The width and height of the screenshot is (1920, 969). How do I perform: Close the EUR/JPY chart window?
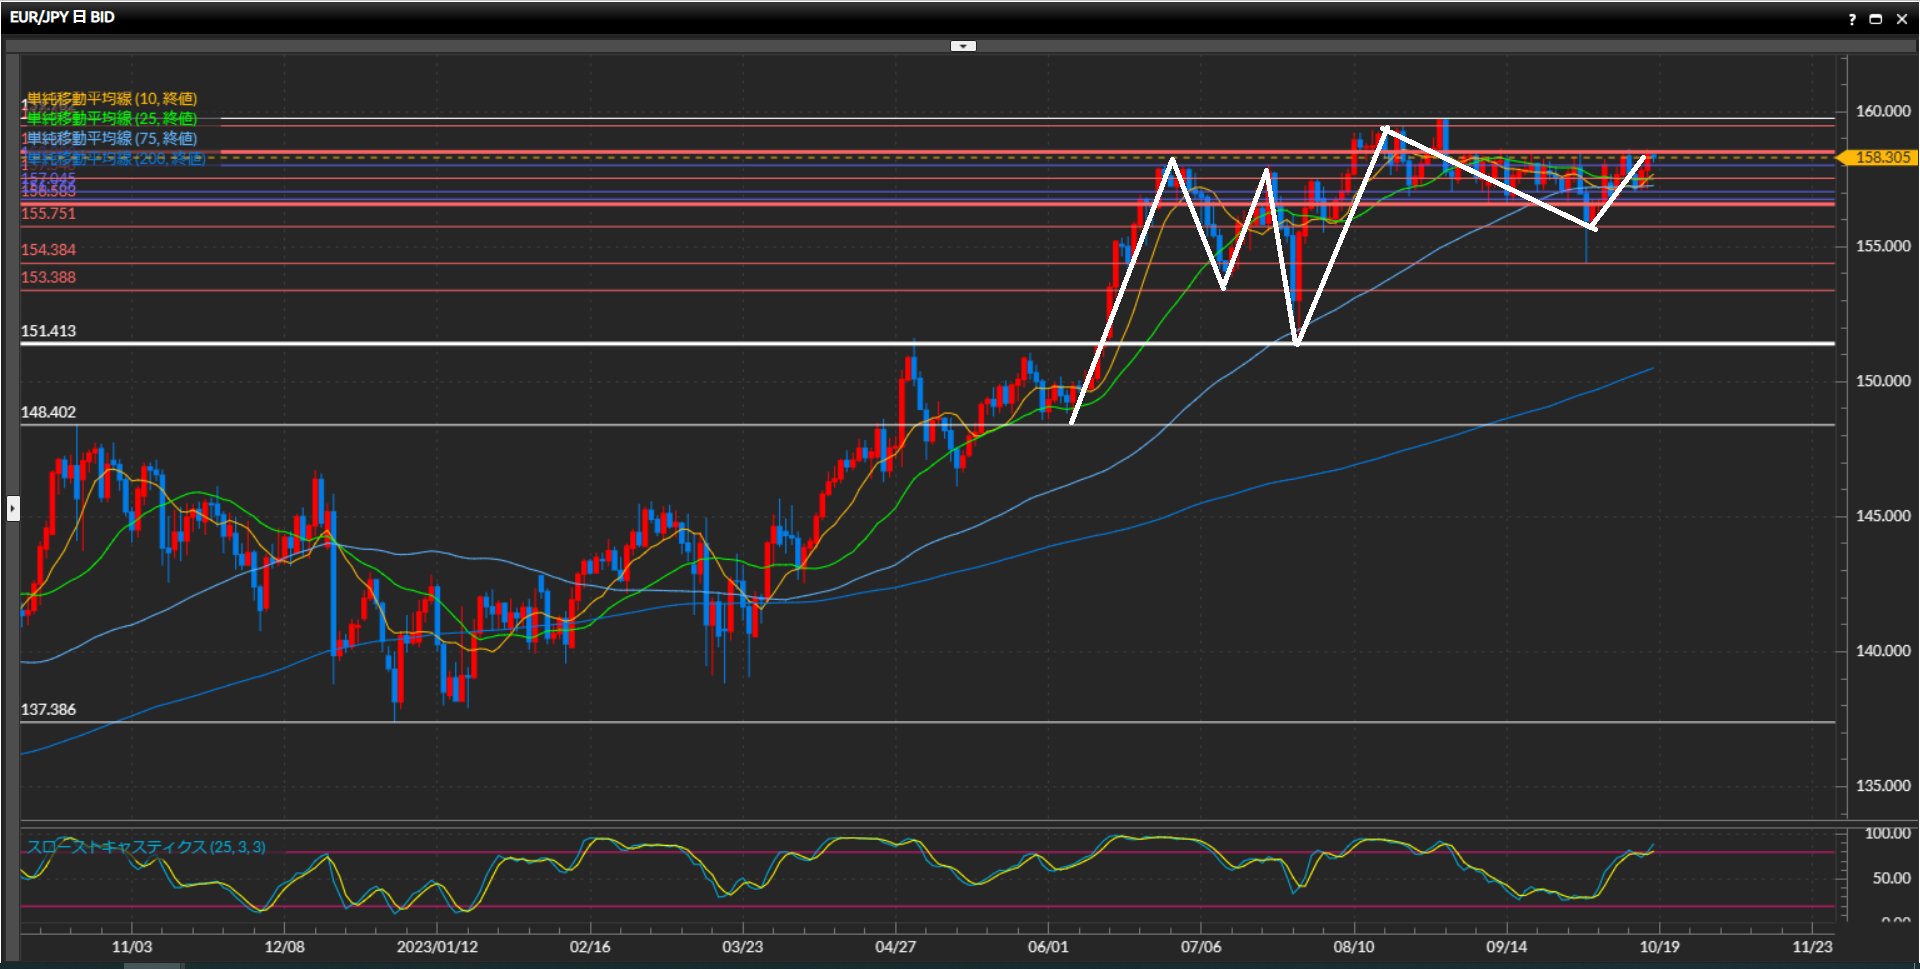click(x=1902, y=19)
